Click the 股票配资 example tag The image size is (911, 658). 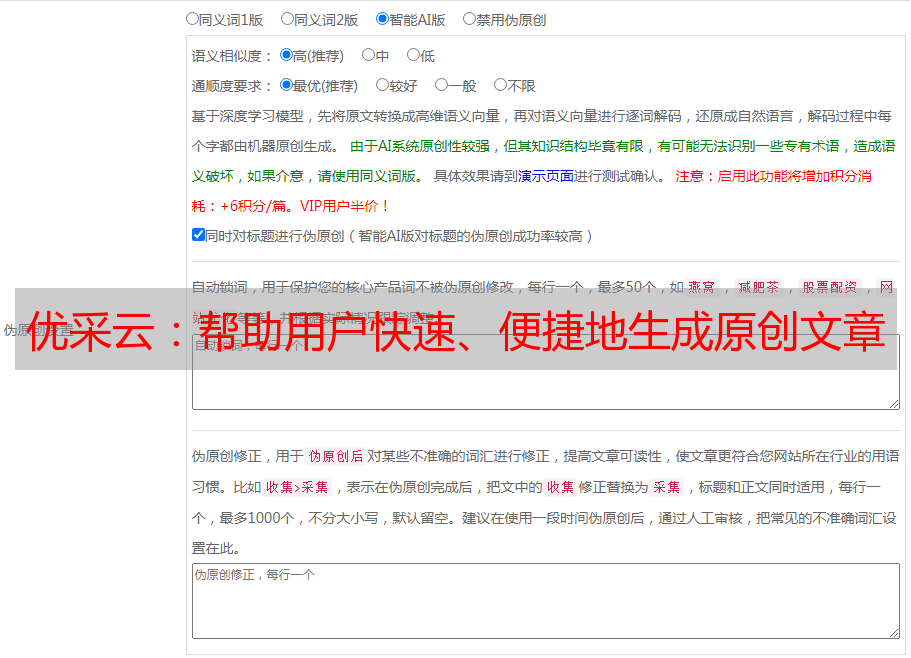tap(830, 287)
